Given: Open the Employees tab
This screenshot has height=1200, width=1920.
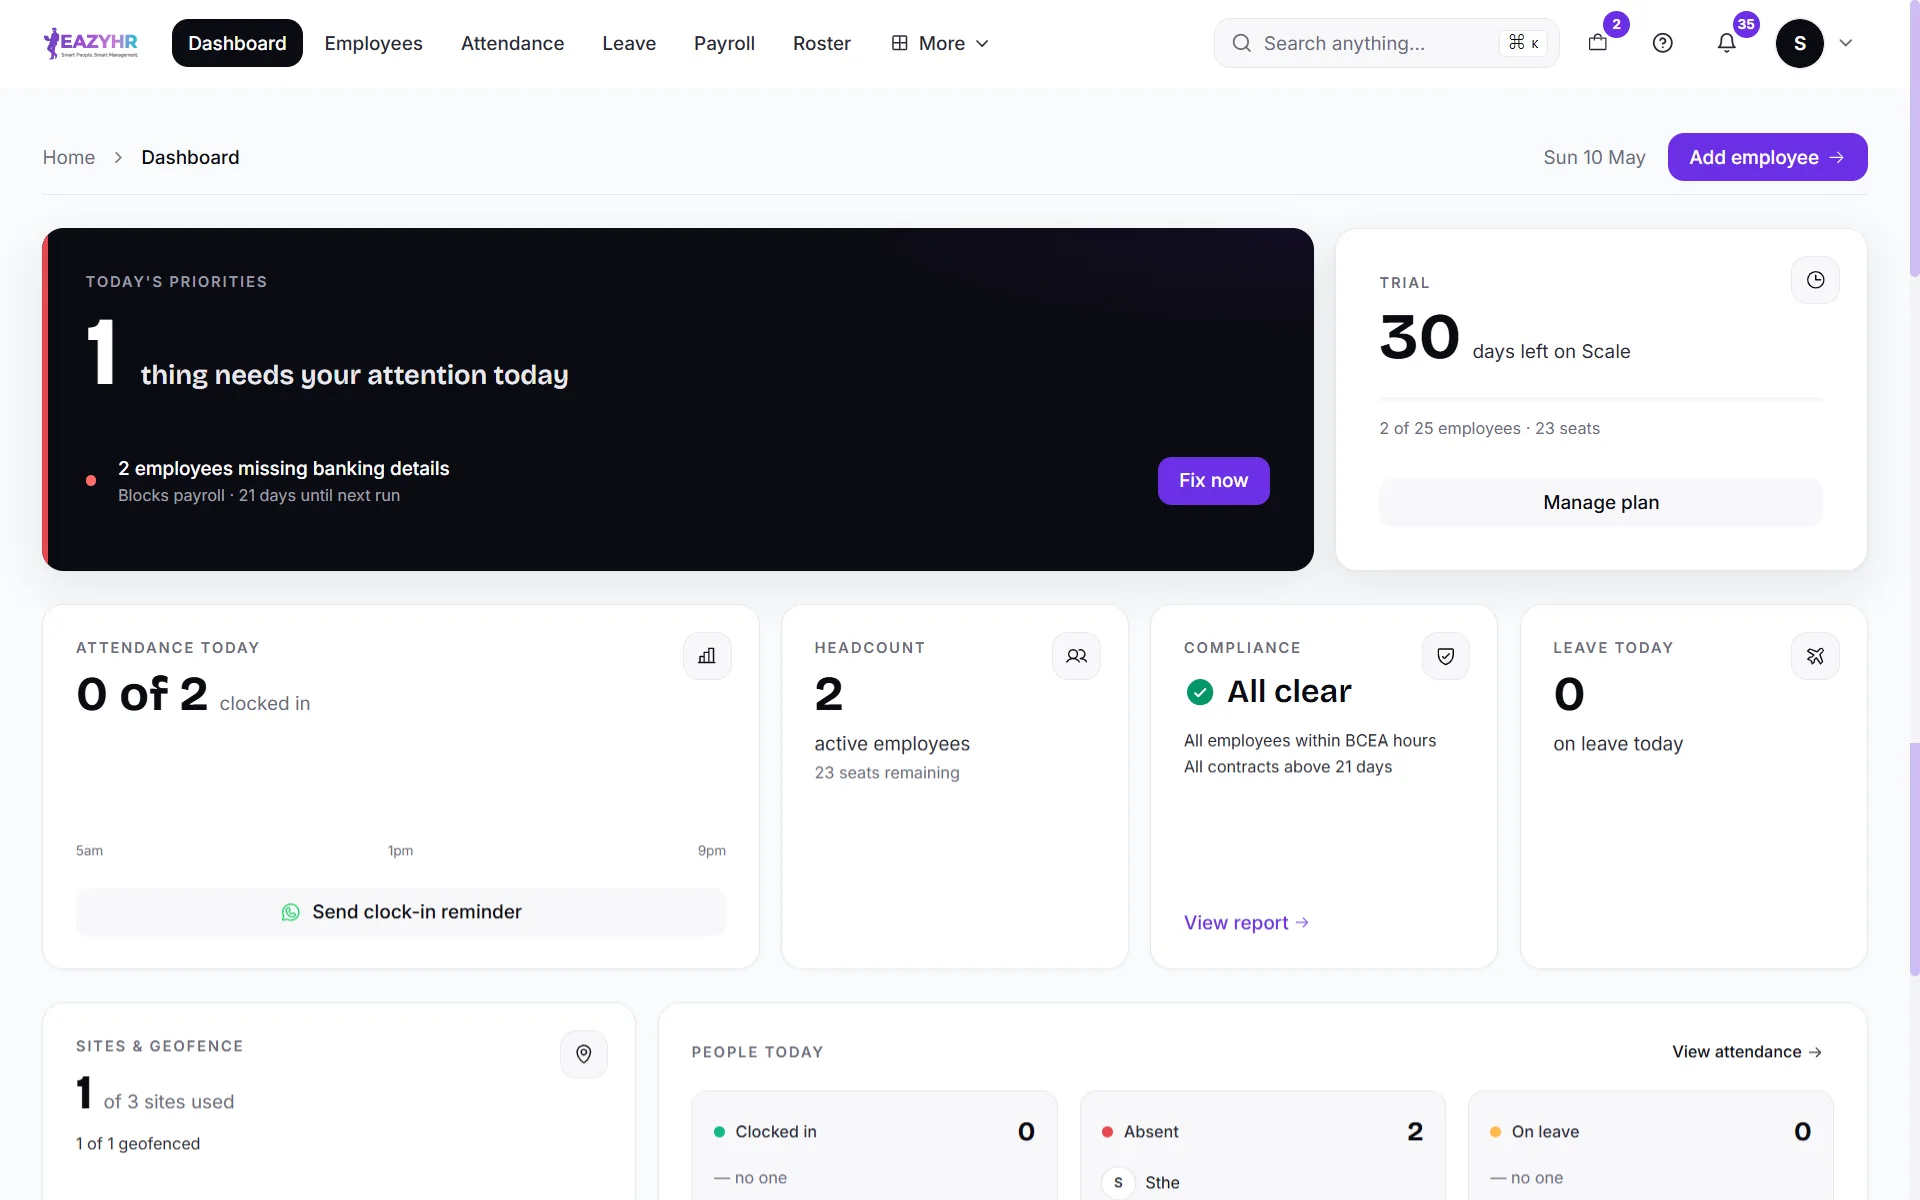Looking at the screenshot, I should tap(373, 43).
